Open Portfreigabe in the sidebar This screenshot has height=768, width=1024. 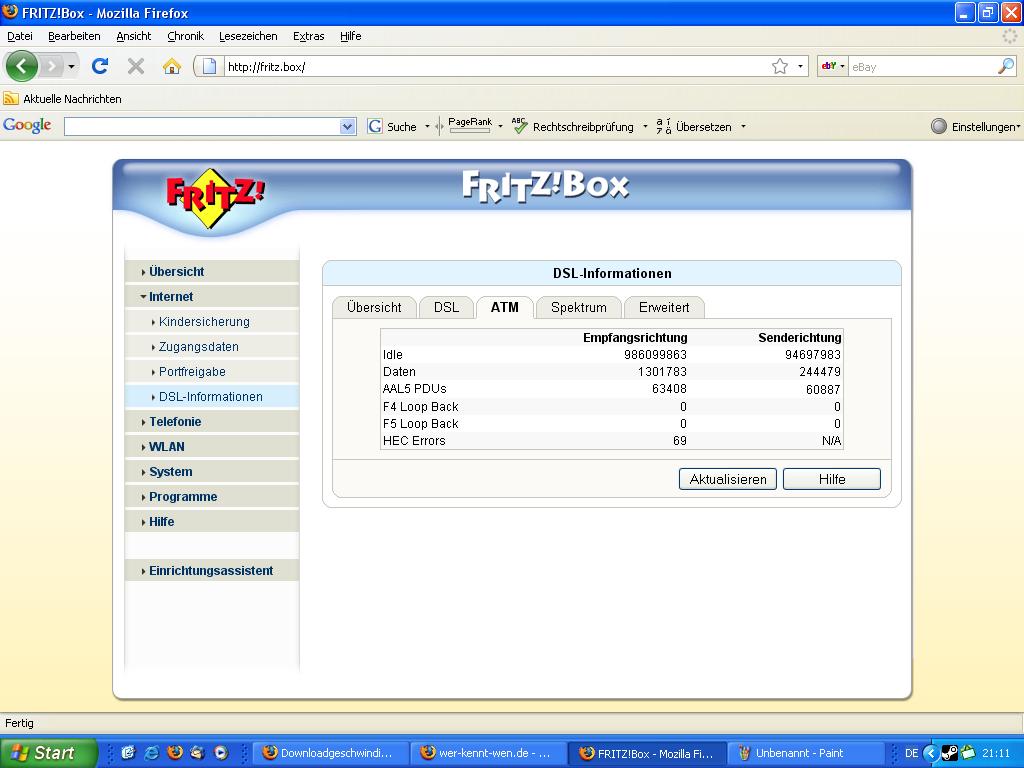(x=212, y=372)
